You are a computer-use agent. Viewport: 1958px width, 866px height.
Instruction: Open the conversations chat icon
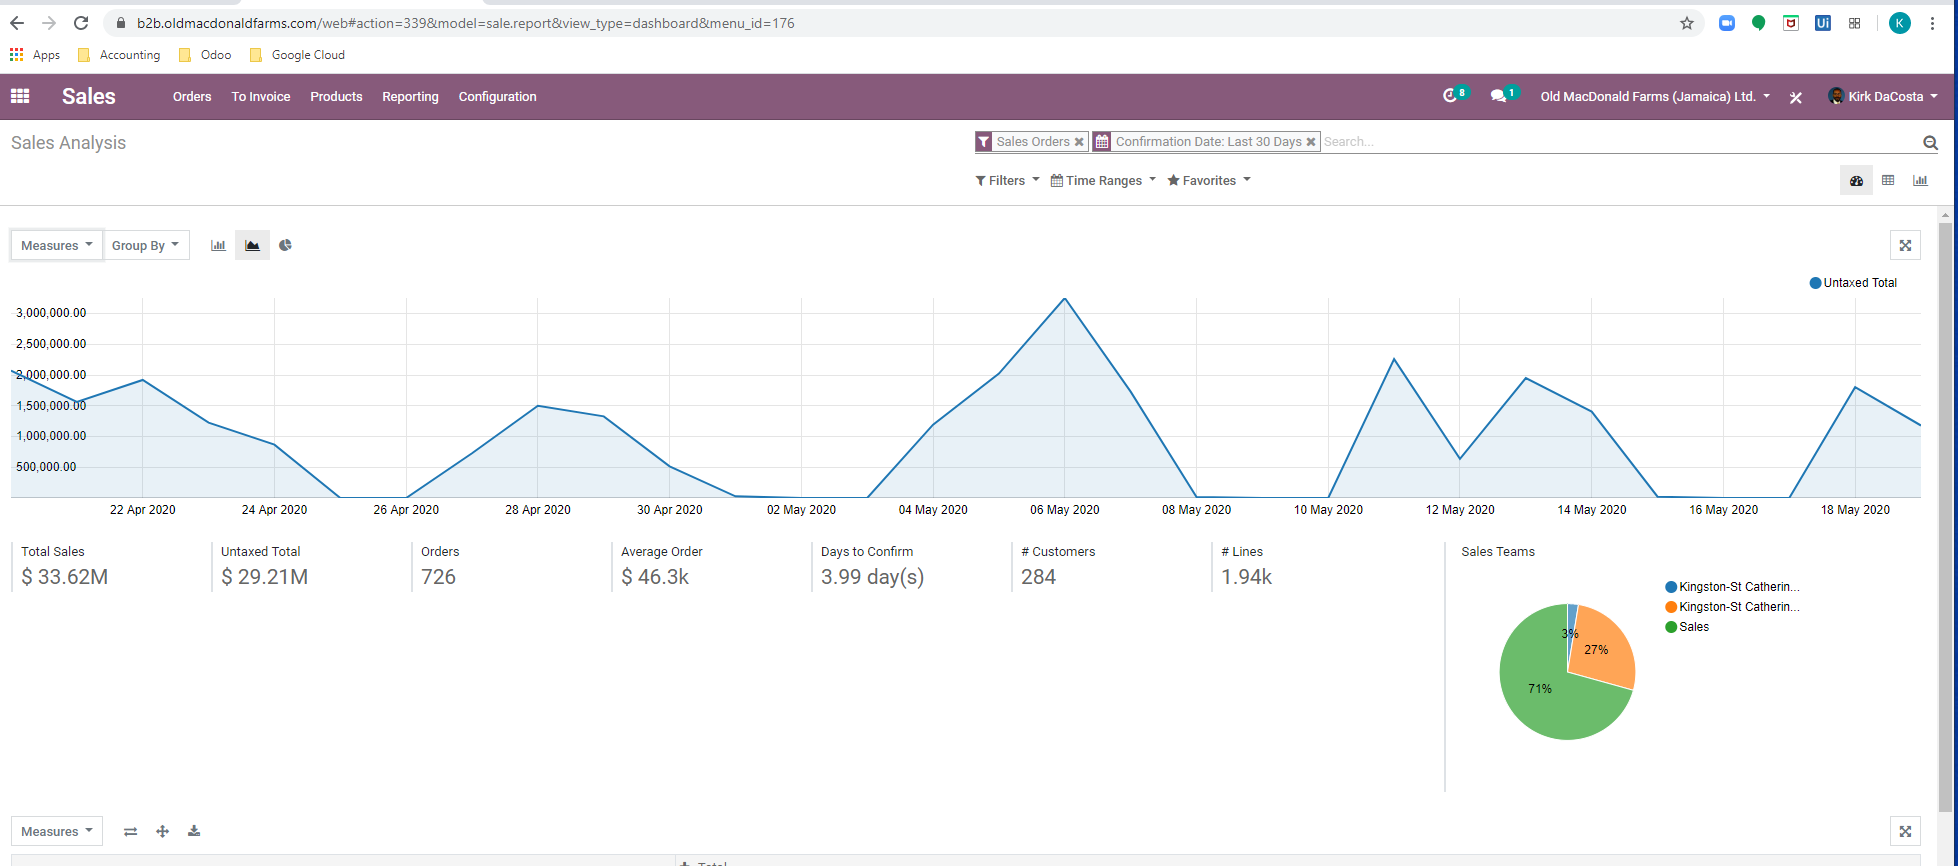1498,96
